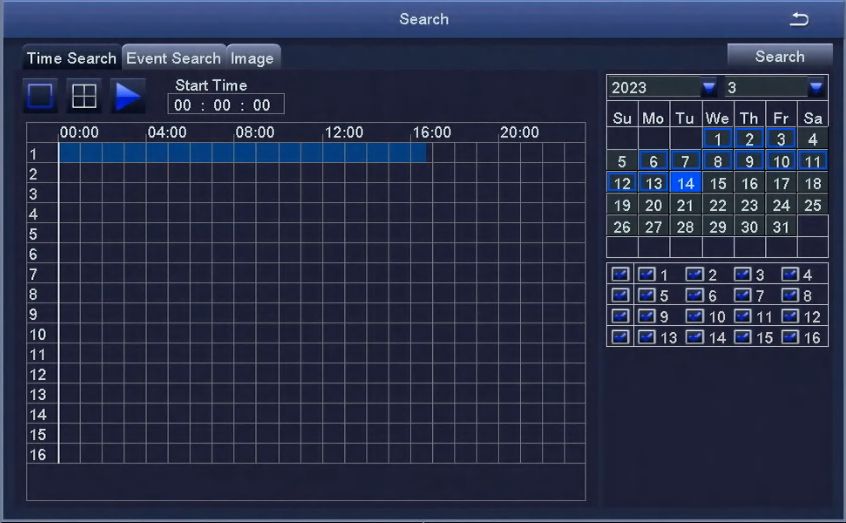Click the Search button
This screenshot has width=846, height=523.
(779, 57)
